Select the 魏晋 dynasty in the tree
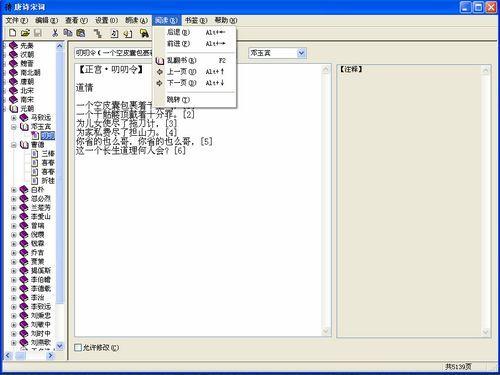The height and width of the screenshot is (375, 500). [27, 63]
